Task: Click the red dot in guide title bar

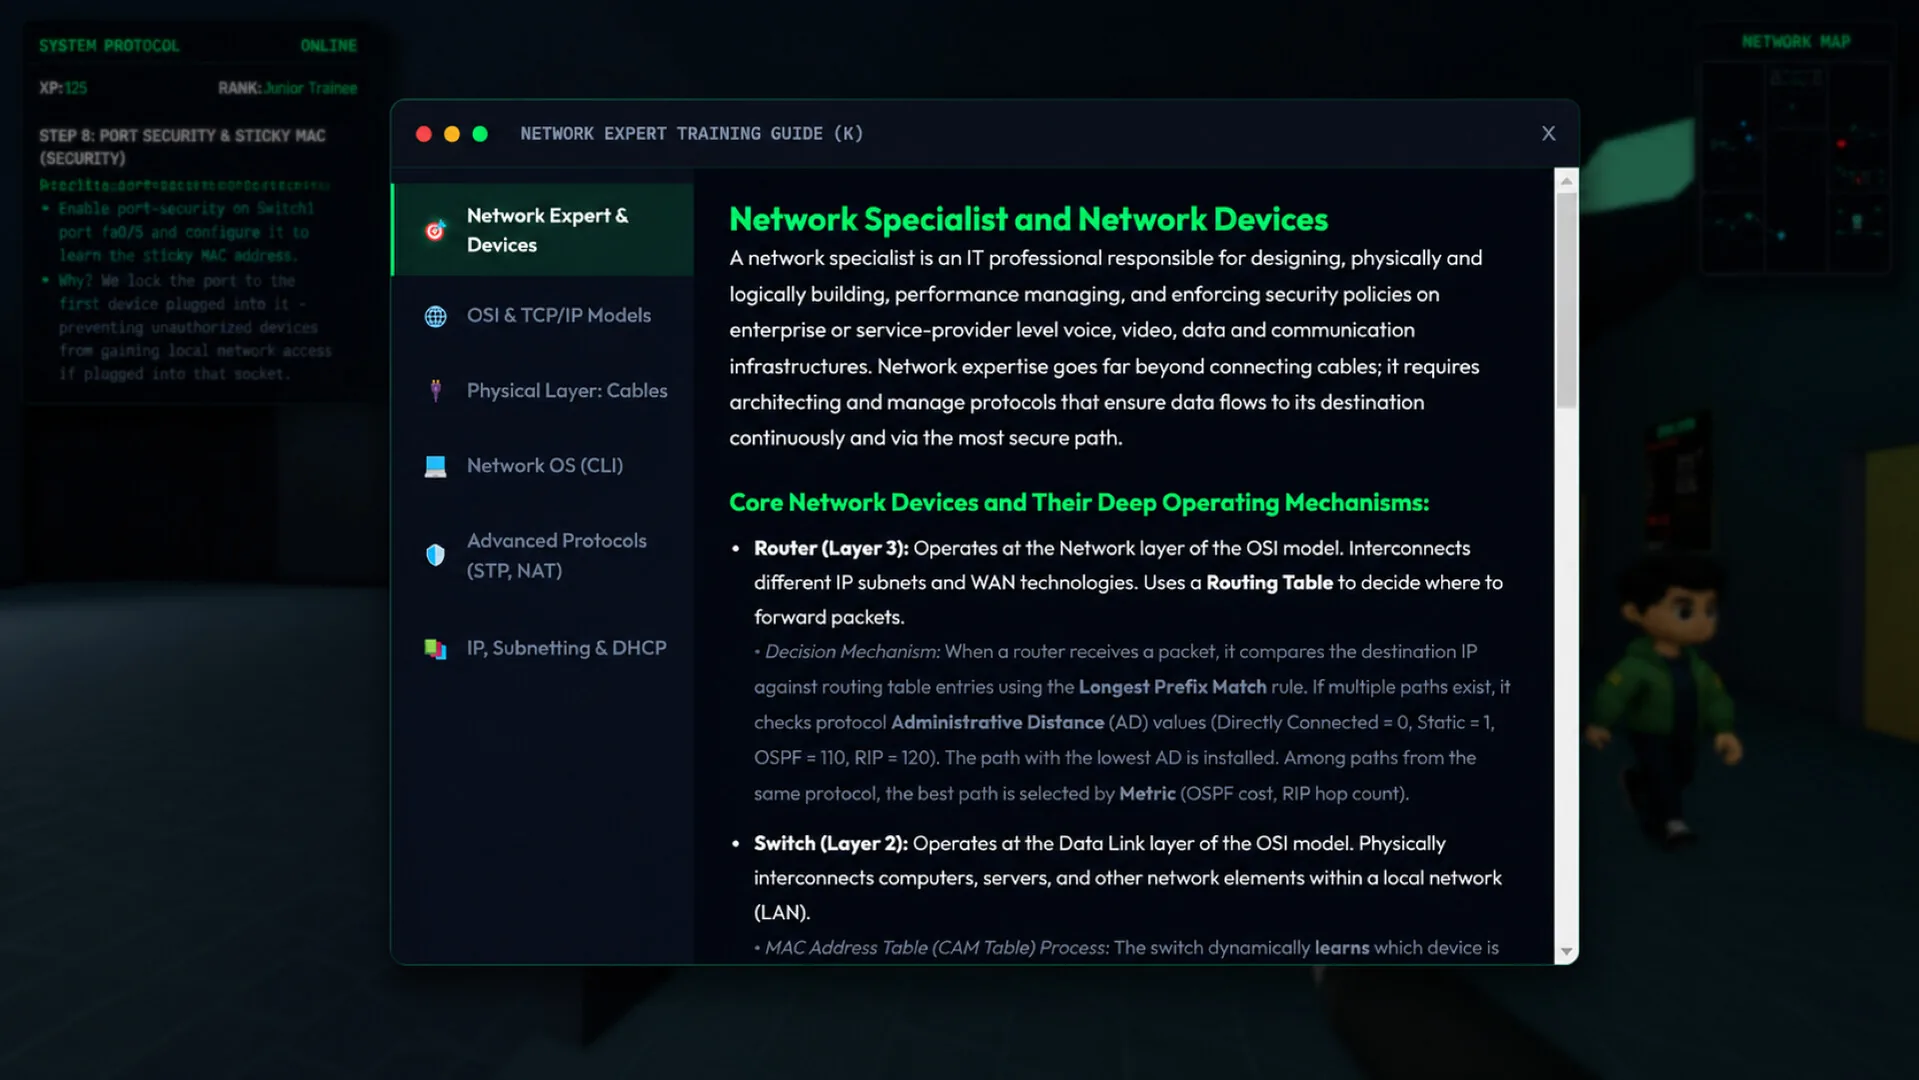Action: [x=424, y=134]
